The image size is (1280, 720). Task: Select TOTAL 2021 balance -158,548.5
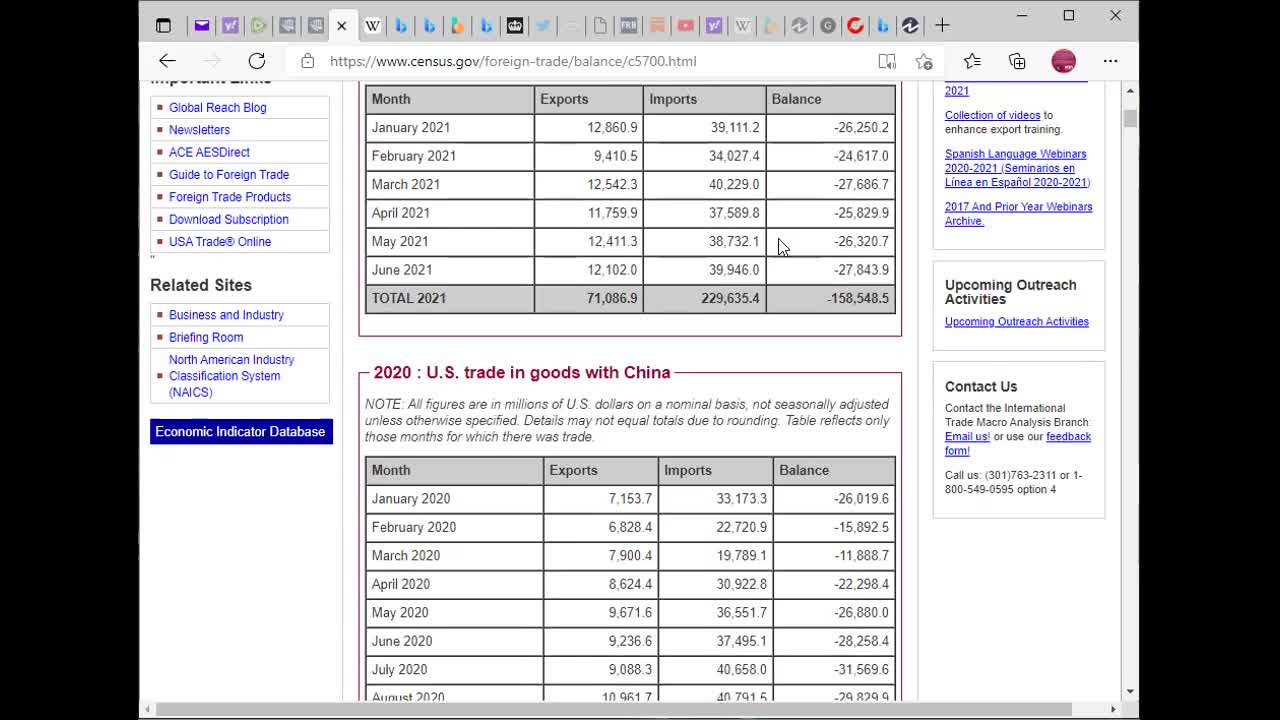click(857, 298)
